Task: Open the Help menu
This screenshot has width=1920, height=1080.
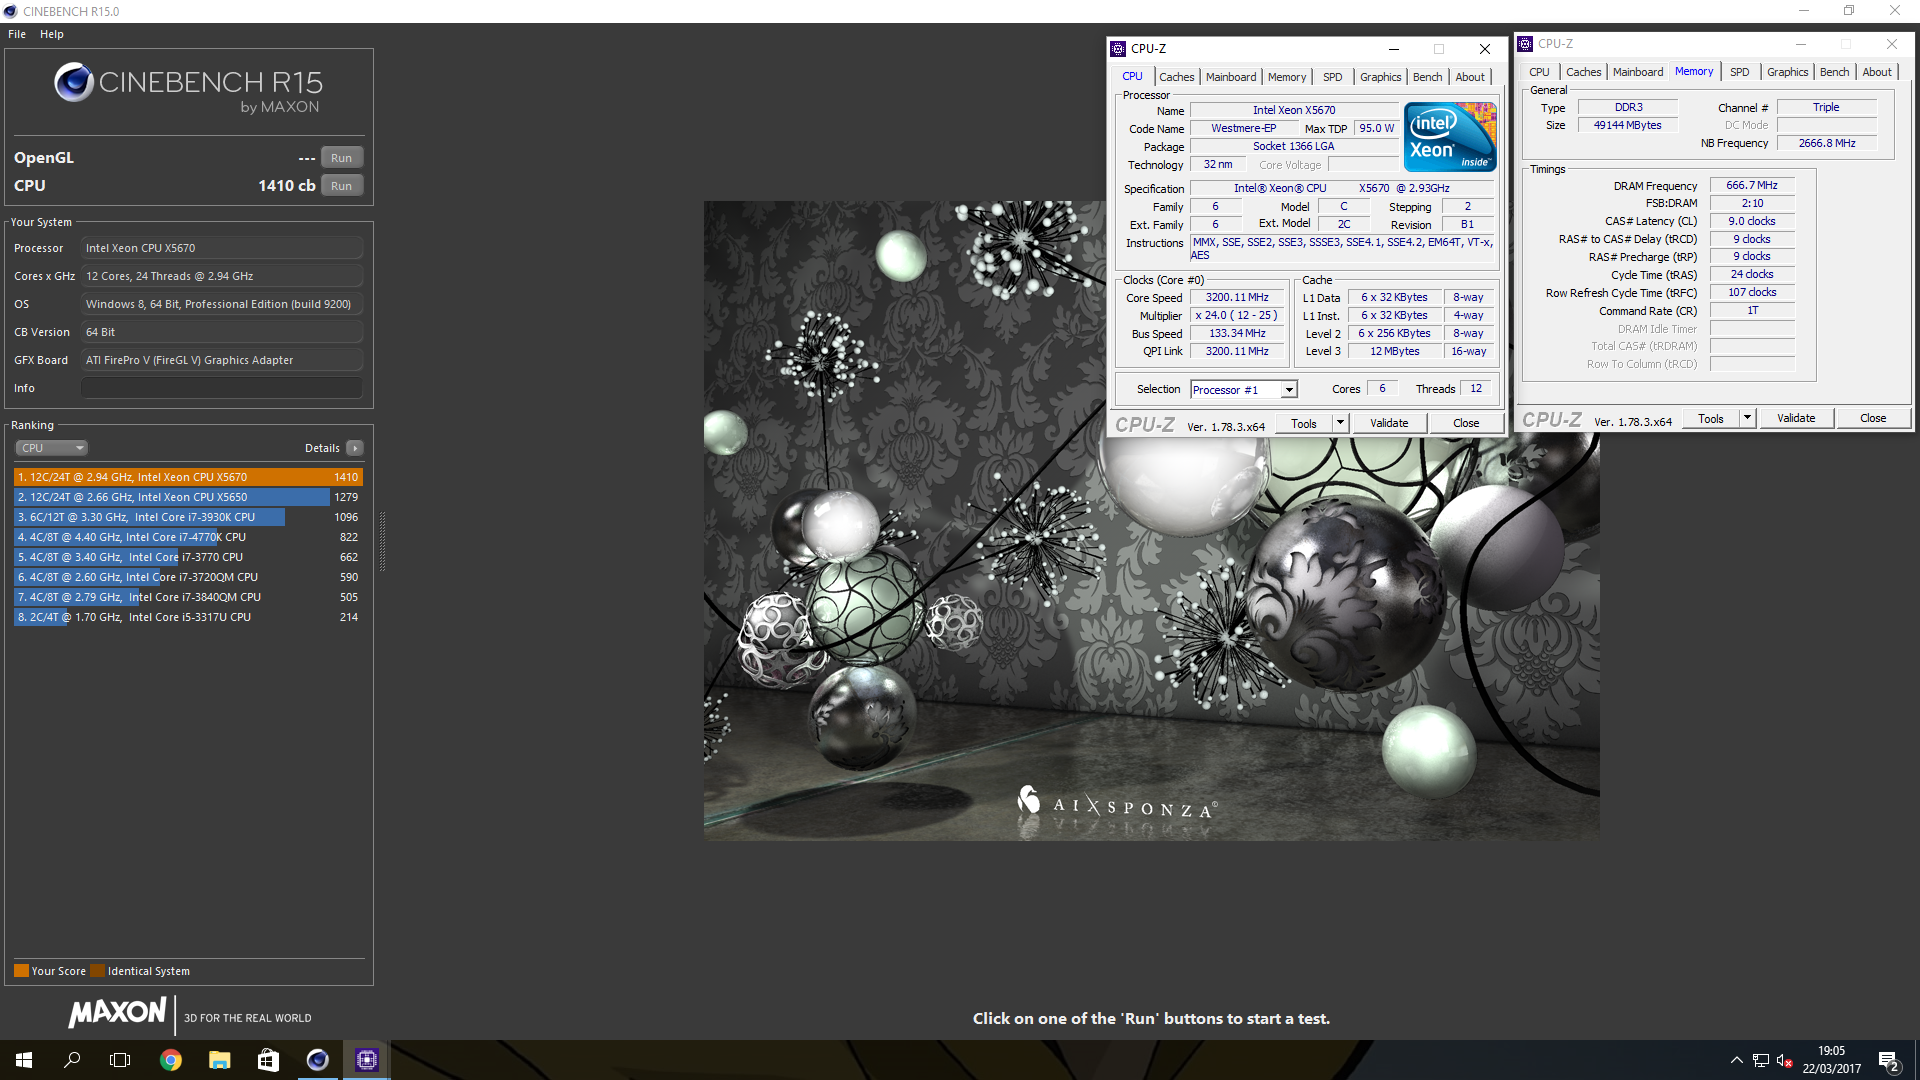Action: (x=52, y=34)
